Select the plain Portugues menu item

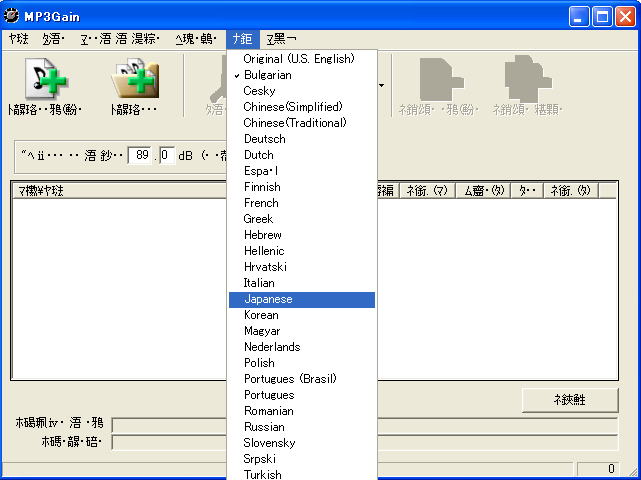302,395
